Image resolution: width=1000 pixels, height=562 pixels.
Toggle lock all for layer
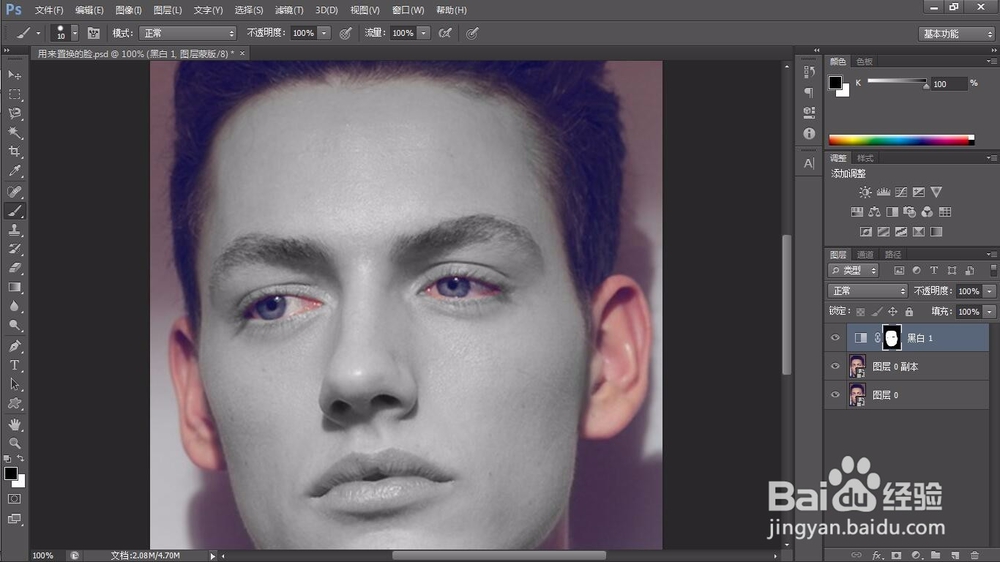[x=909, y=312]
